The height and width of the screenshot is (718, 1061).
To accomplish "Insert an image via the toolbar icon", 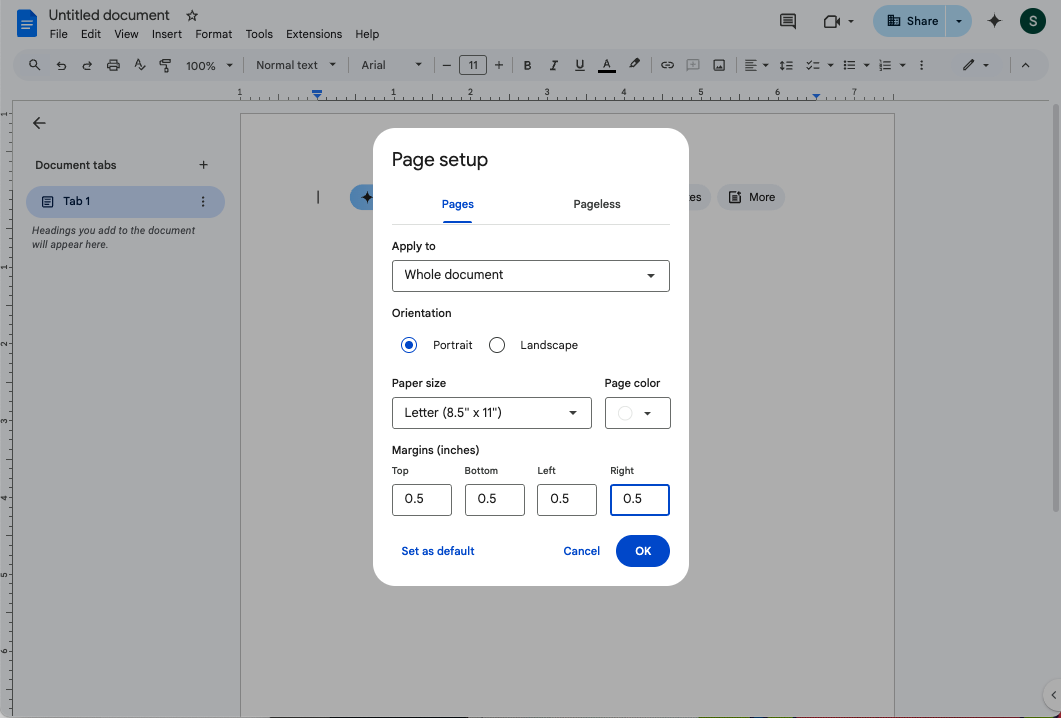I will coord(719,64).
